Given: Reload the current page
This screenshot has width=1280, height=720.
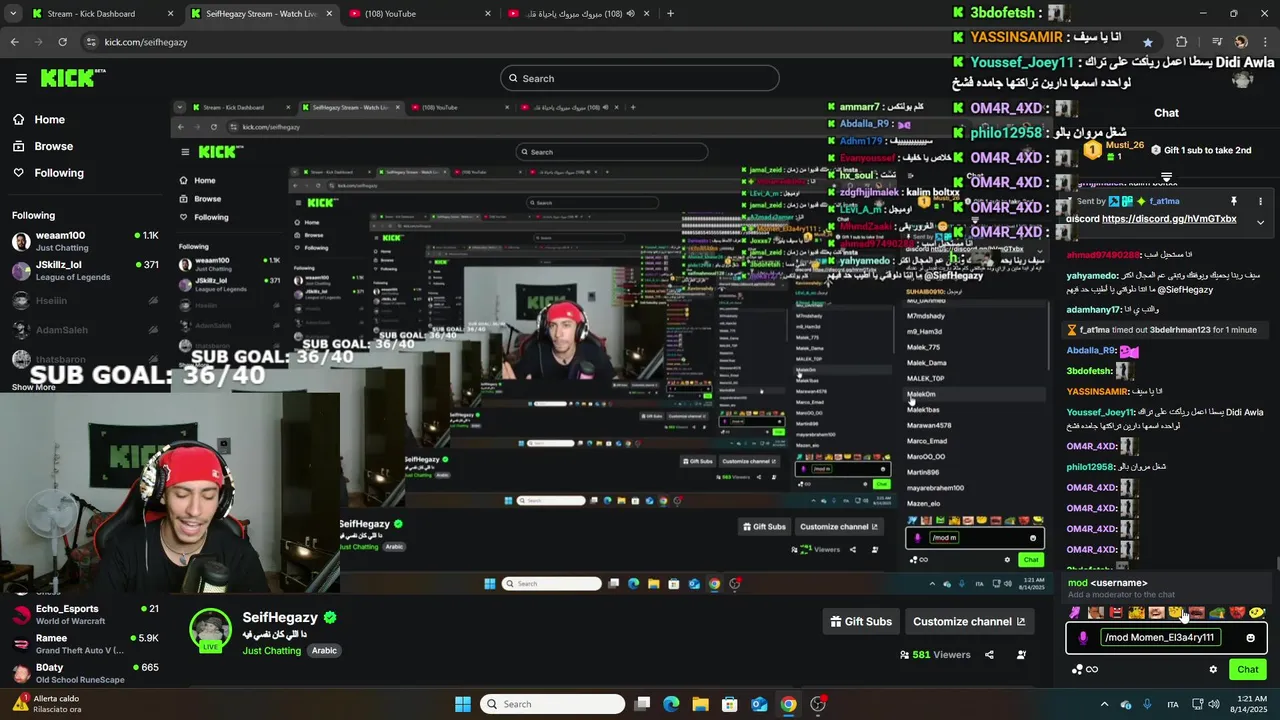Looking at the screenshot, I should click(62, 42).
